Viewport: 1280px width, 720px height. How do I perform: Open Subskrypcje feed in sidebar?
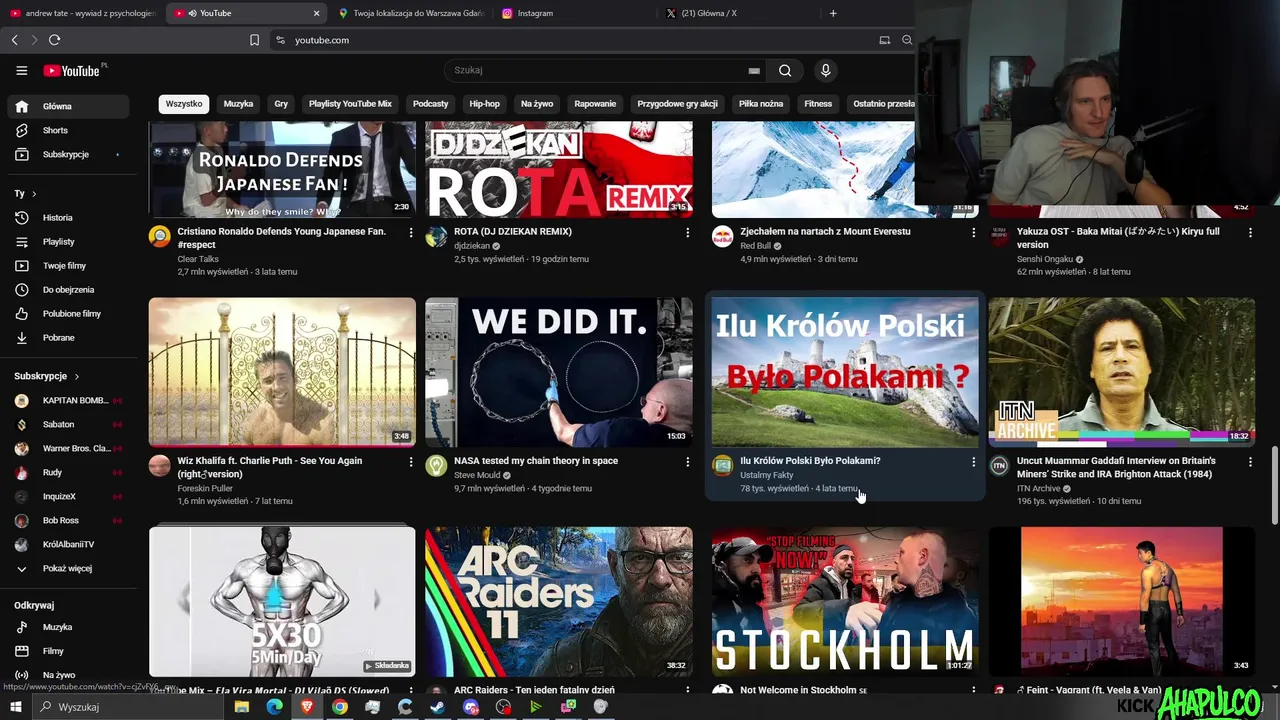[68, 154]
